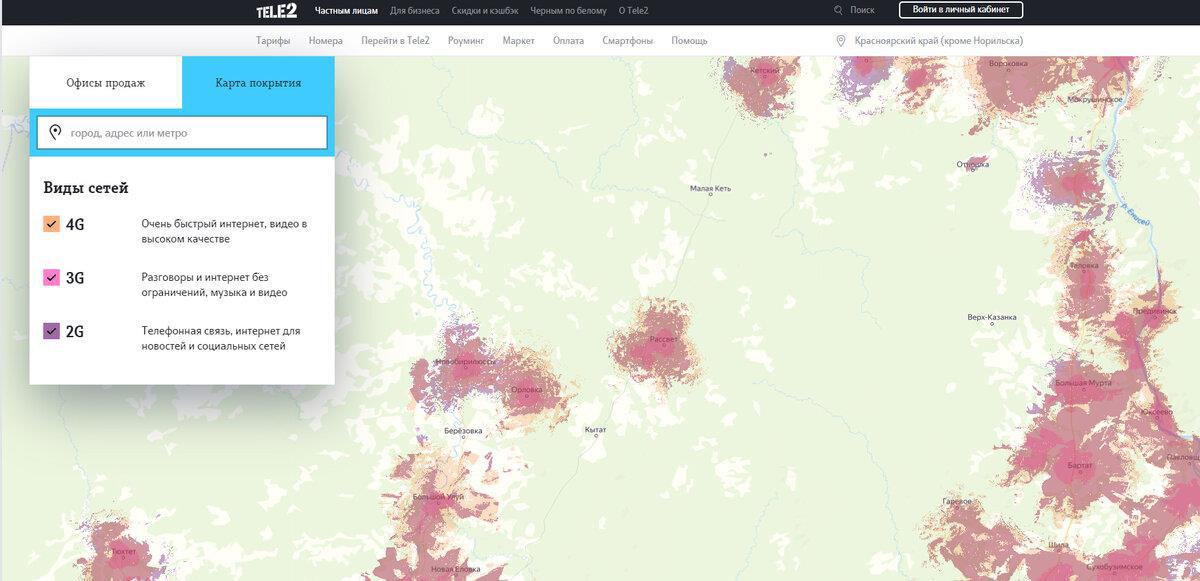Uncheck the 4G network checkbox
The width and height of the screenshot is (1200, 581).
52,224
